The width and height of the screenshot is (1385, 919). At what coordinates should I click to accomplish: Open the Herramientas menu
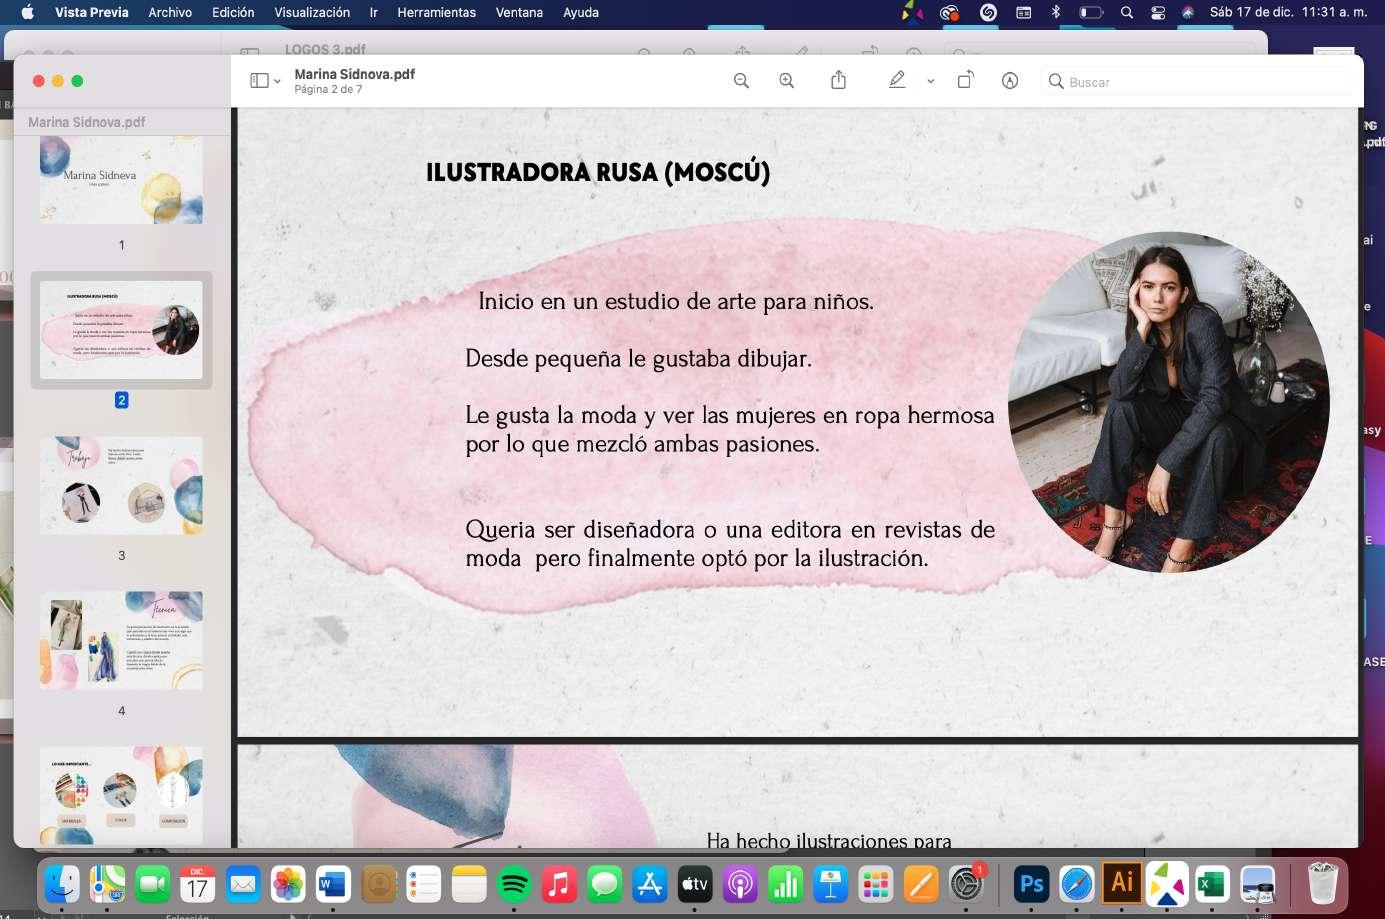436,12
